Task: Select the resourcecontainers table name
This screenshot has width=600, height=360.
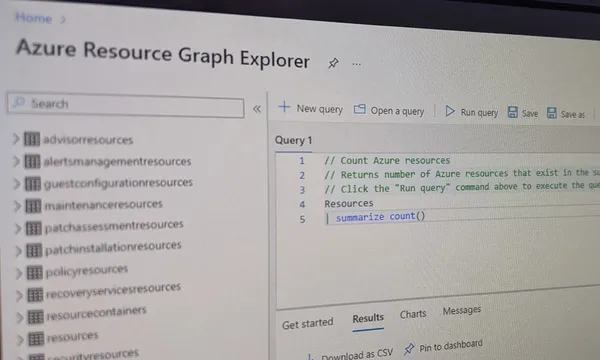Action: pyautogui.click(x=96, y=314)
